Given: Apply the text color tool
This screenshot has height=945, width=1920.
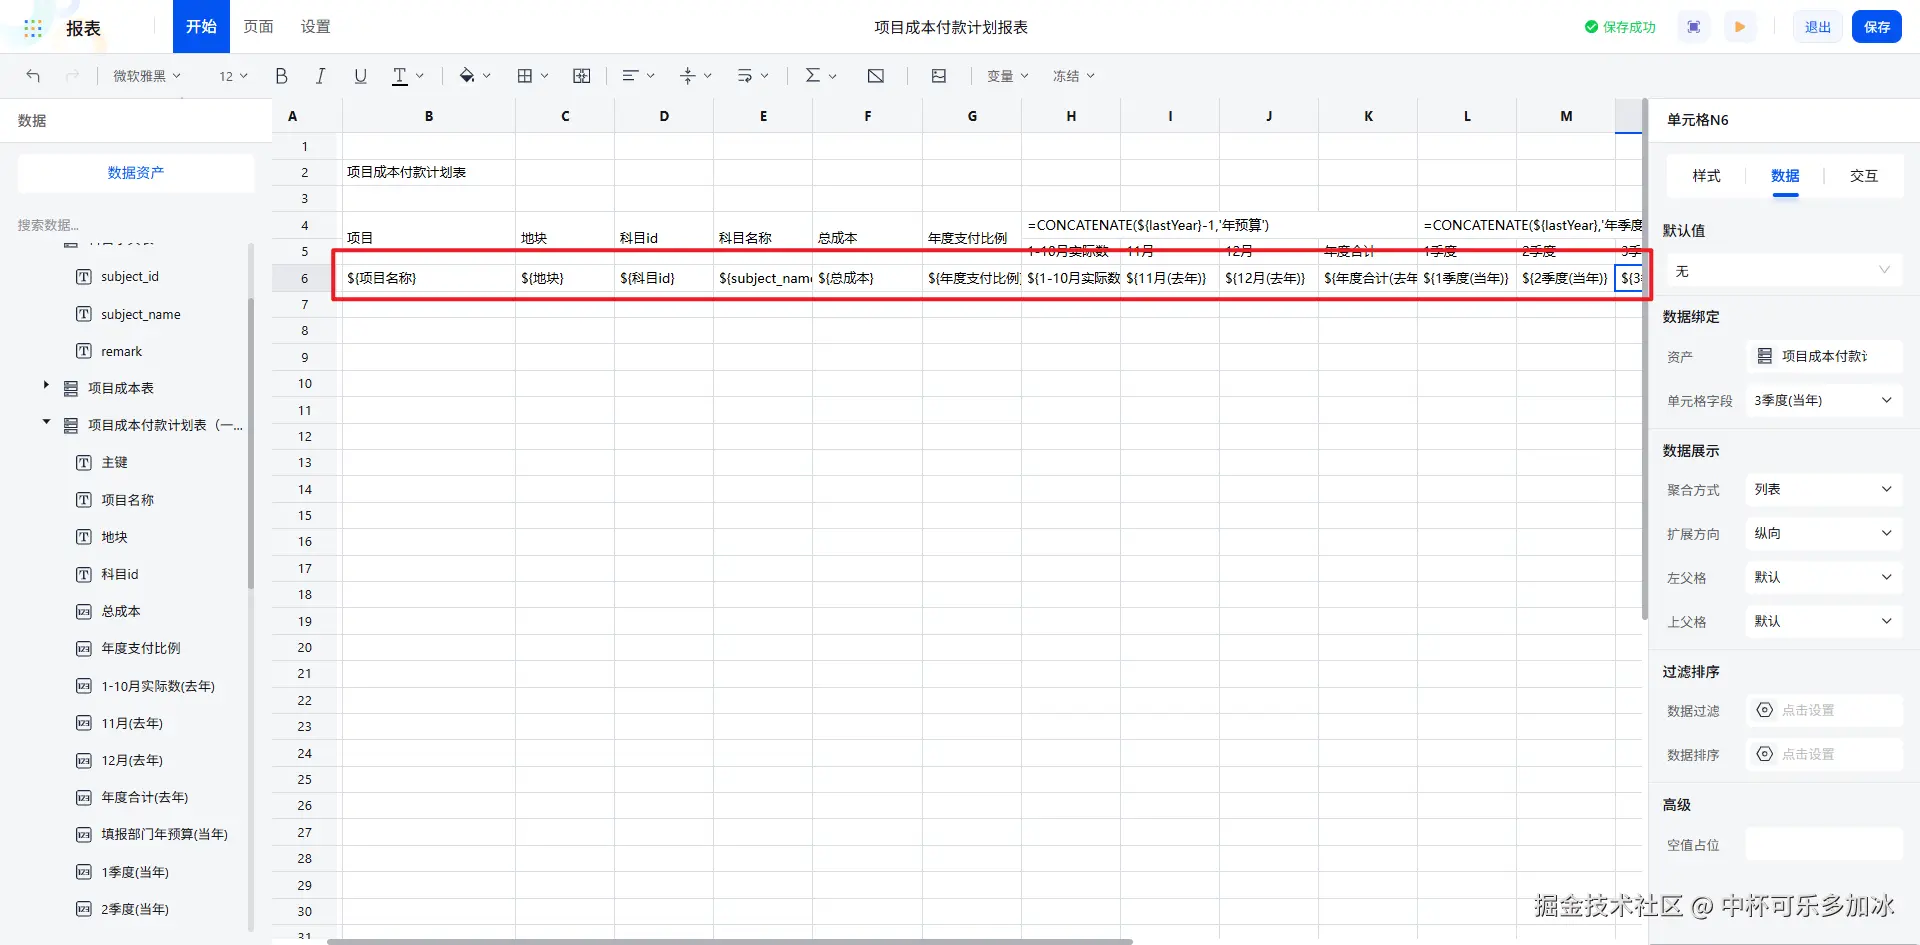Looking at the screenshot, I should (399, 76).
